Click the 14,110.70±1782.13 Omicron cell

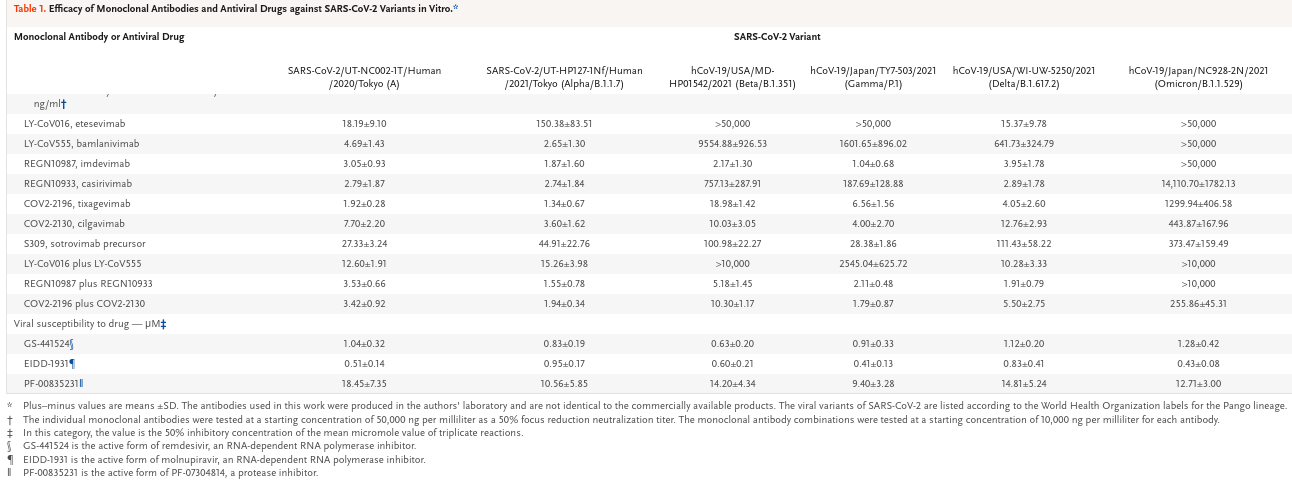point(1198,183)
